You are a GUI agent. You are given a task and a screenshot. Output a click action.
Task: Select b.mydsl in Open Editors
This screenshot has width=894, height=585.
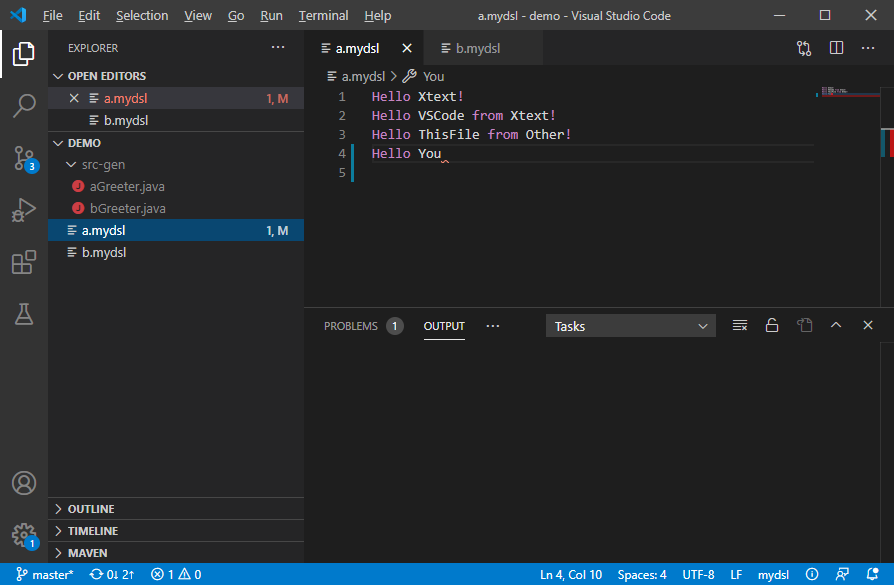tap(176, 120)
